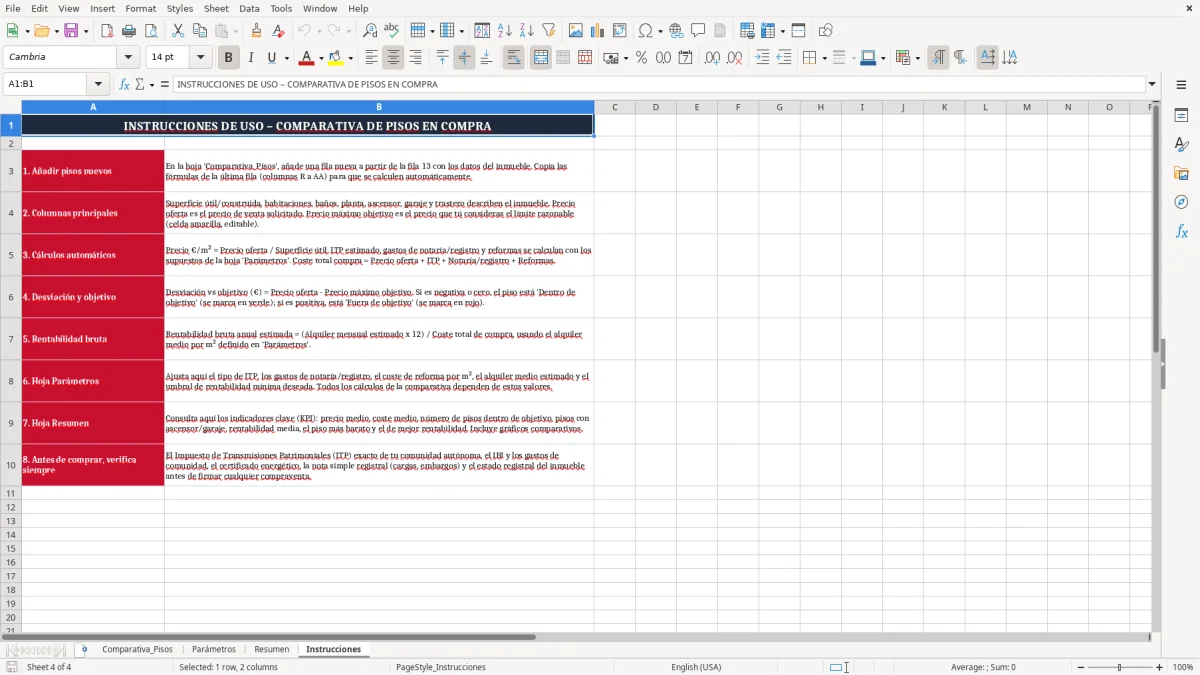Toggle Underline formatting
The height and width of the screenshot is (675, 1200).
pyautogui.click(x=271, y=58)
